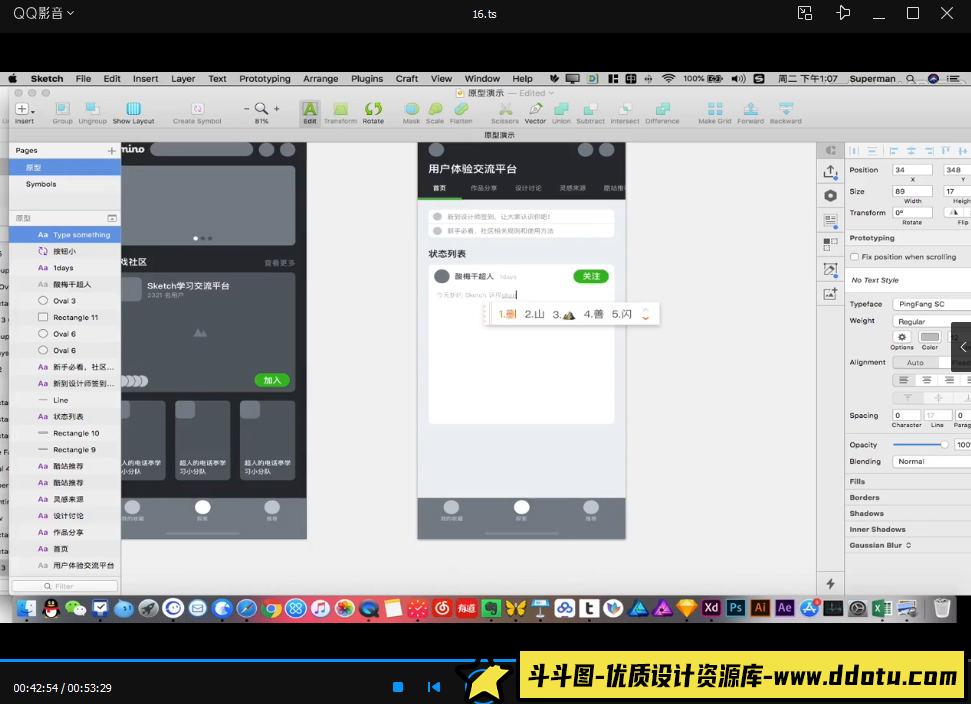Open the Arrange menu
The height and width of the screenshot is (704, 971).
(x=320, y=79)
